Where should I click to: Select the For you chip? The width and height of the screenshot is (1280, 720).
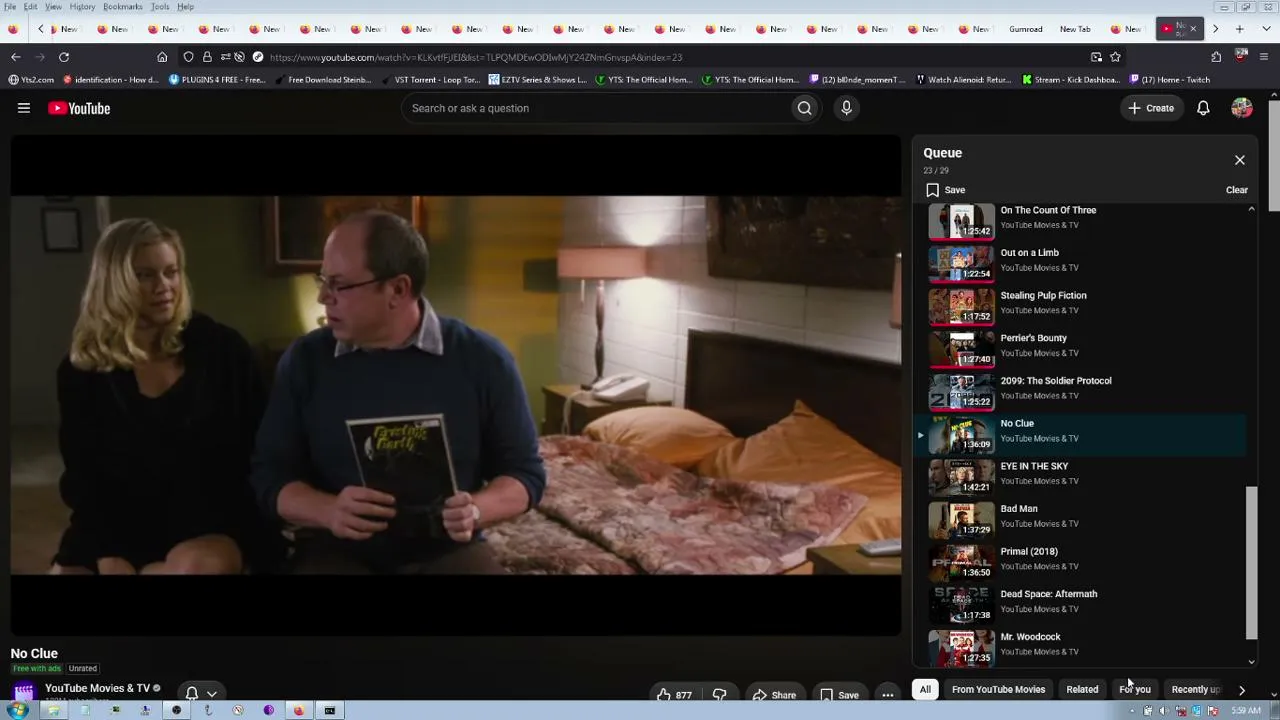point(1135,689)
